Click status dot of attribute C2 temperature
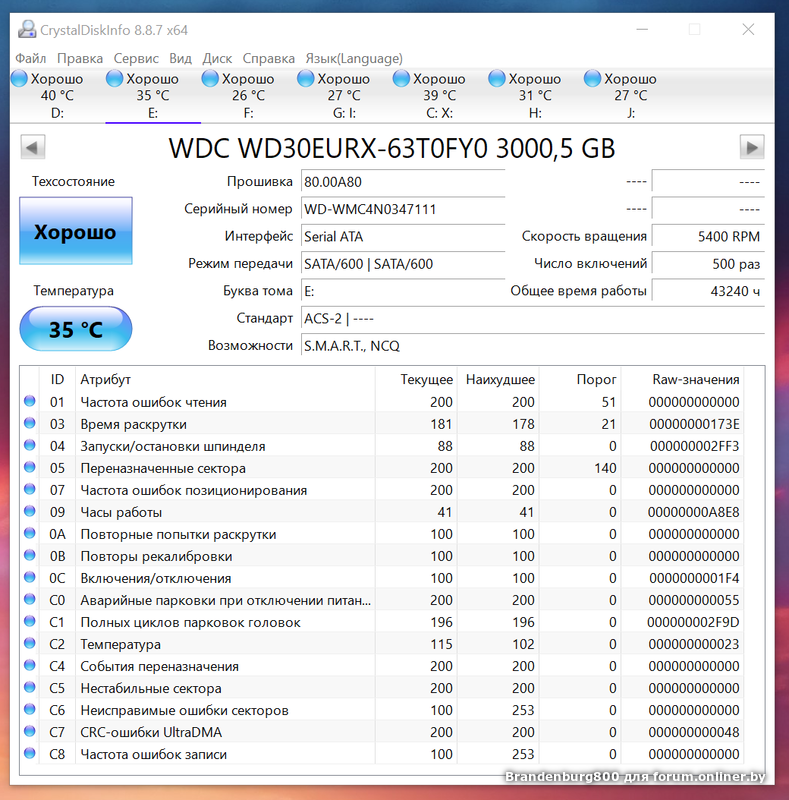 [x=30, y=643]
